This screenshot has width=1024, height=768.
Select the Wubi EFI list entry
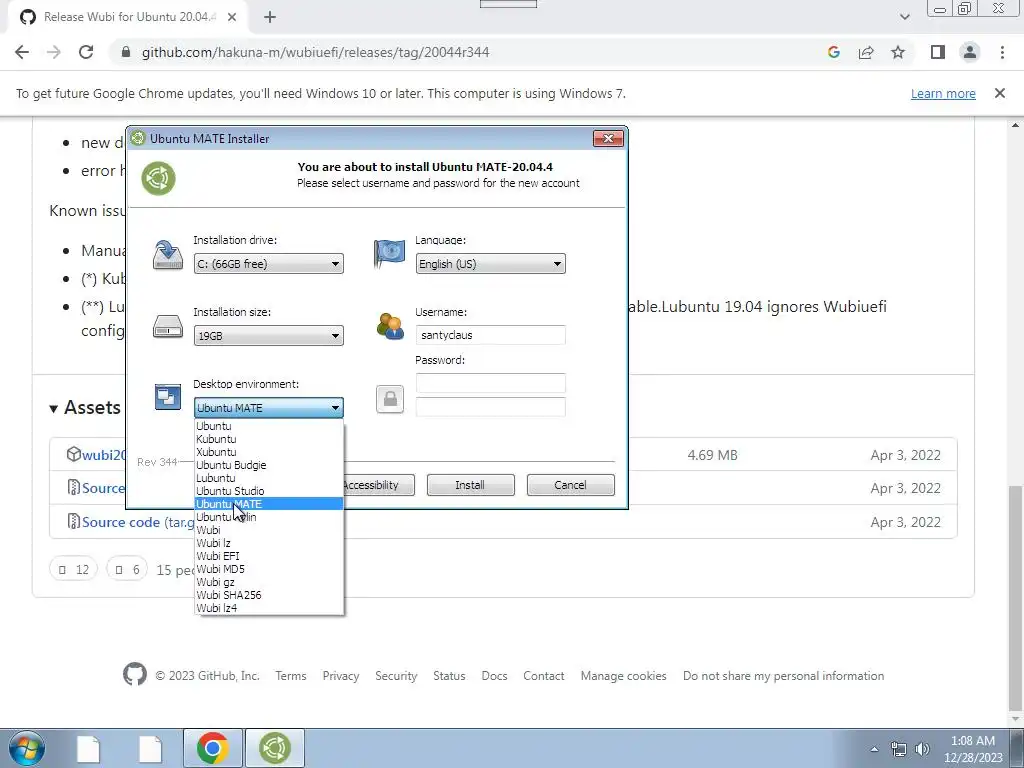coord(268,556)
